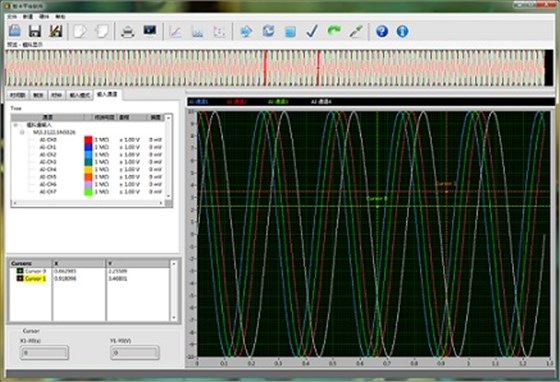Screen dimensions: 560x382
Task: Click the blue info icon
Action: [402, 31]
